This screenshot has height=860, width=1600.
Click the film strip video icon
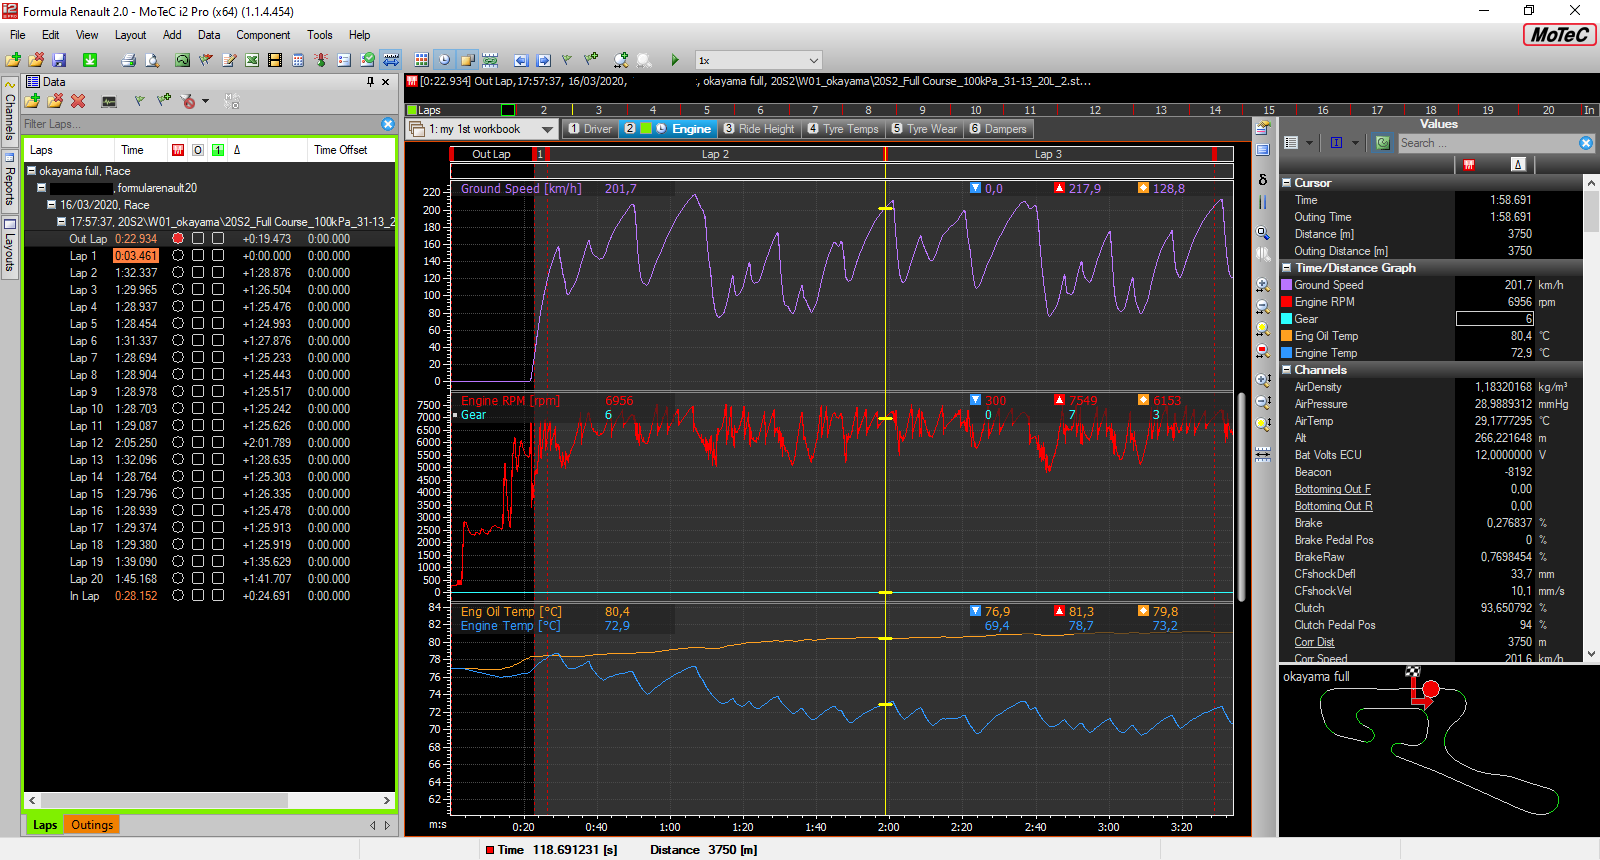coord(275,60)
